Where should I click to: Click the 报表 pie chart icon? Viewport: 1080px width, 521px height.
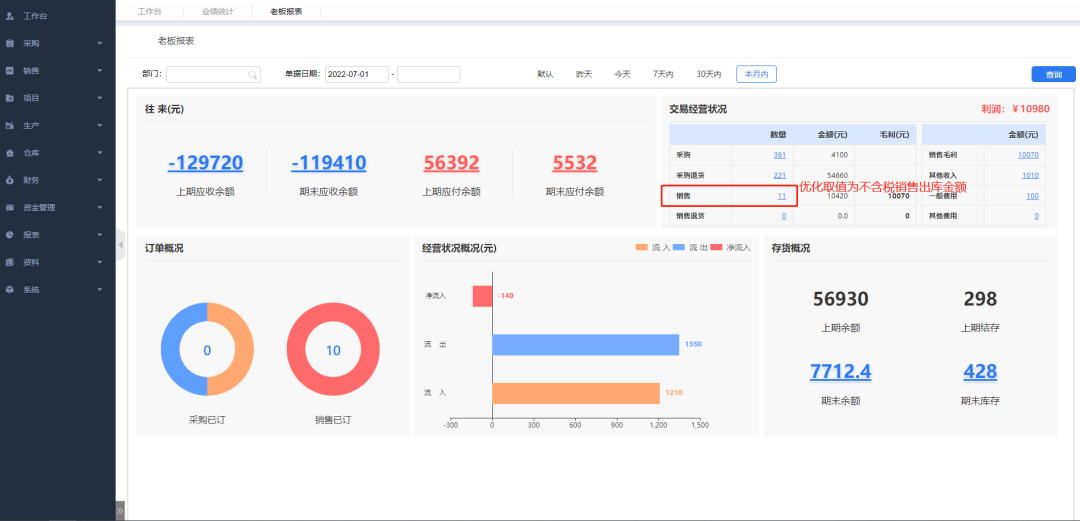tap(9, 235)
